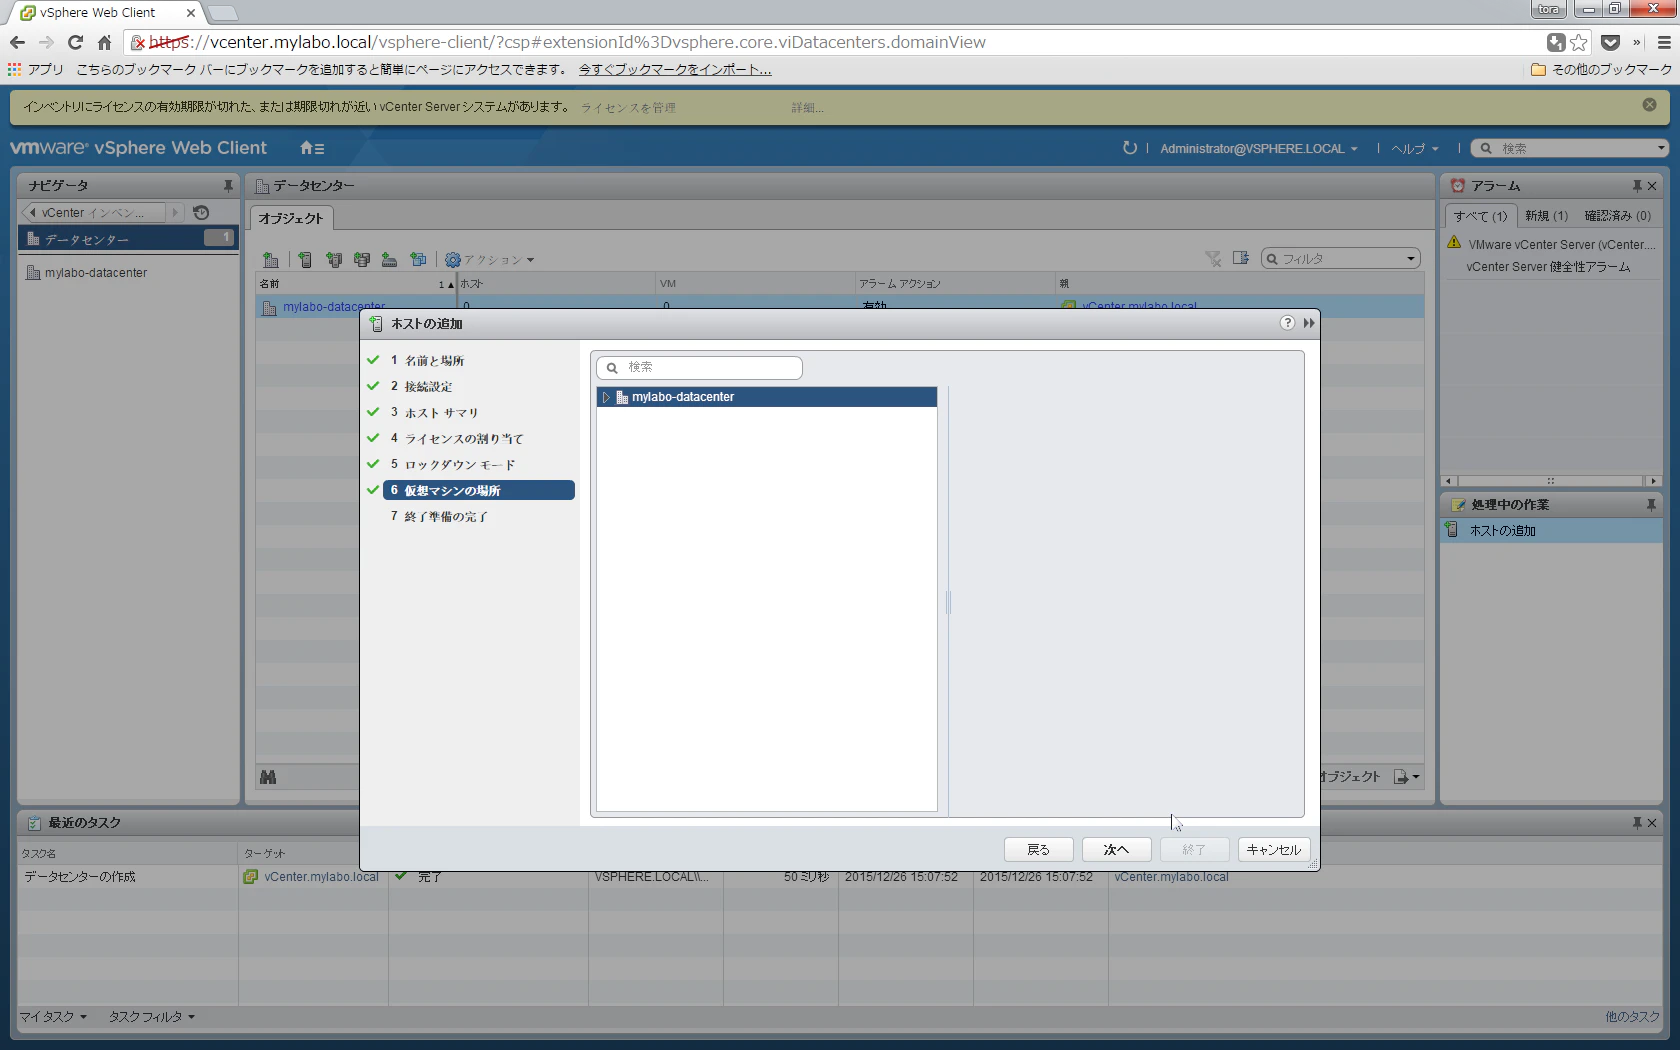Switch to the Objects tab

[x=291, y=218]
